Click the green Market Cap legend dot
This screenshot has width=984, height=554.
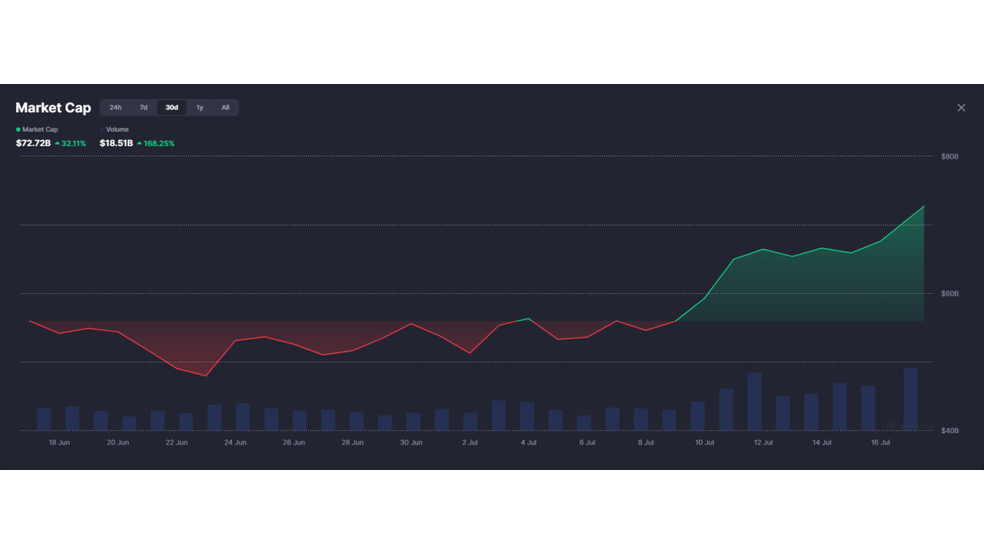[18, 129]
